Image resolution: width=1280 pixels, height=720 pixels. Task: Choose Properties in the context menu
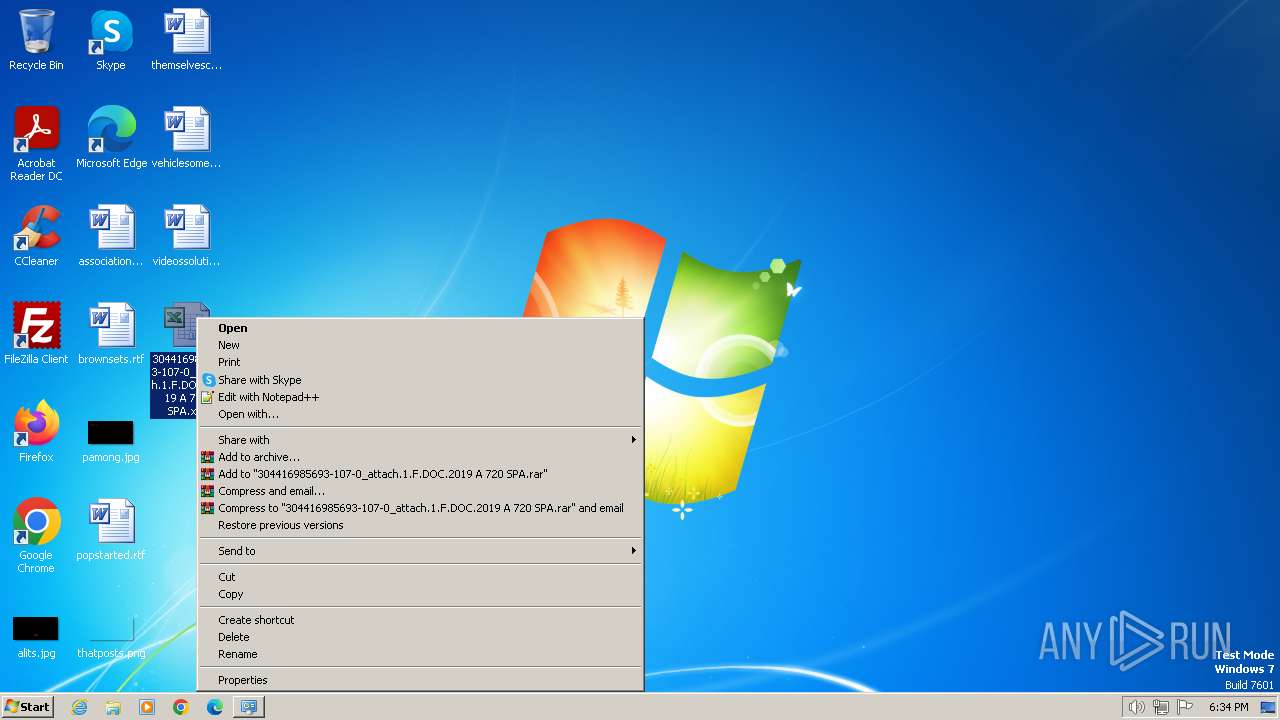coord(421,680)
